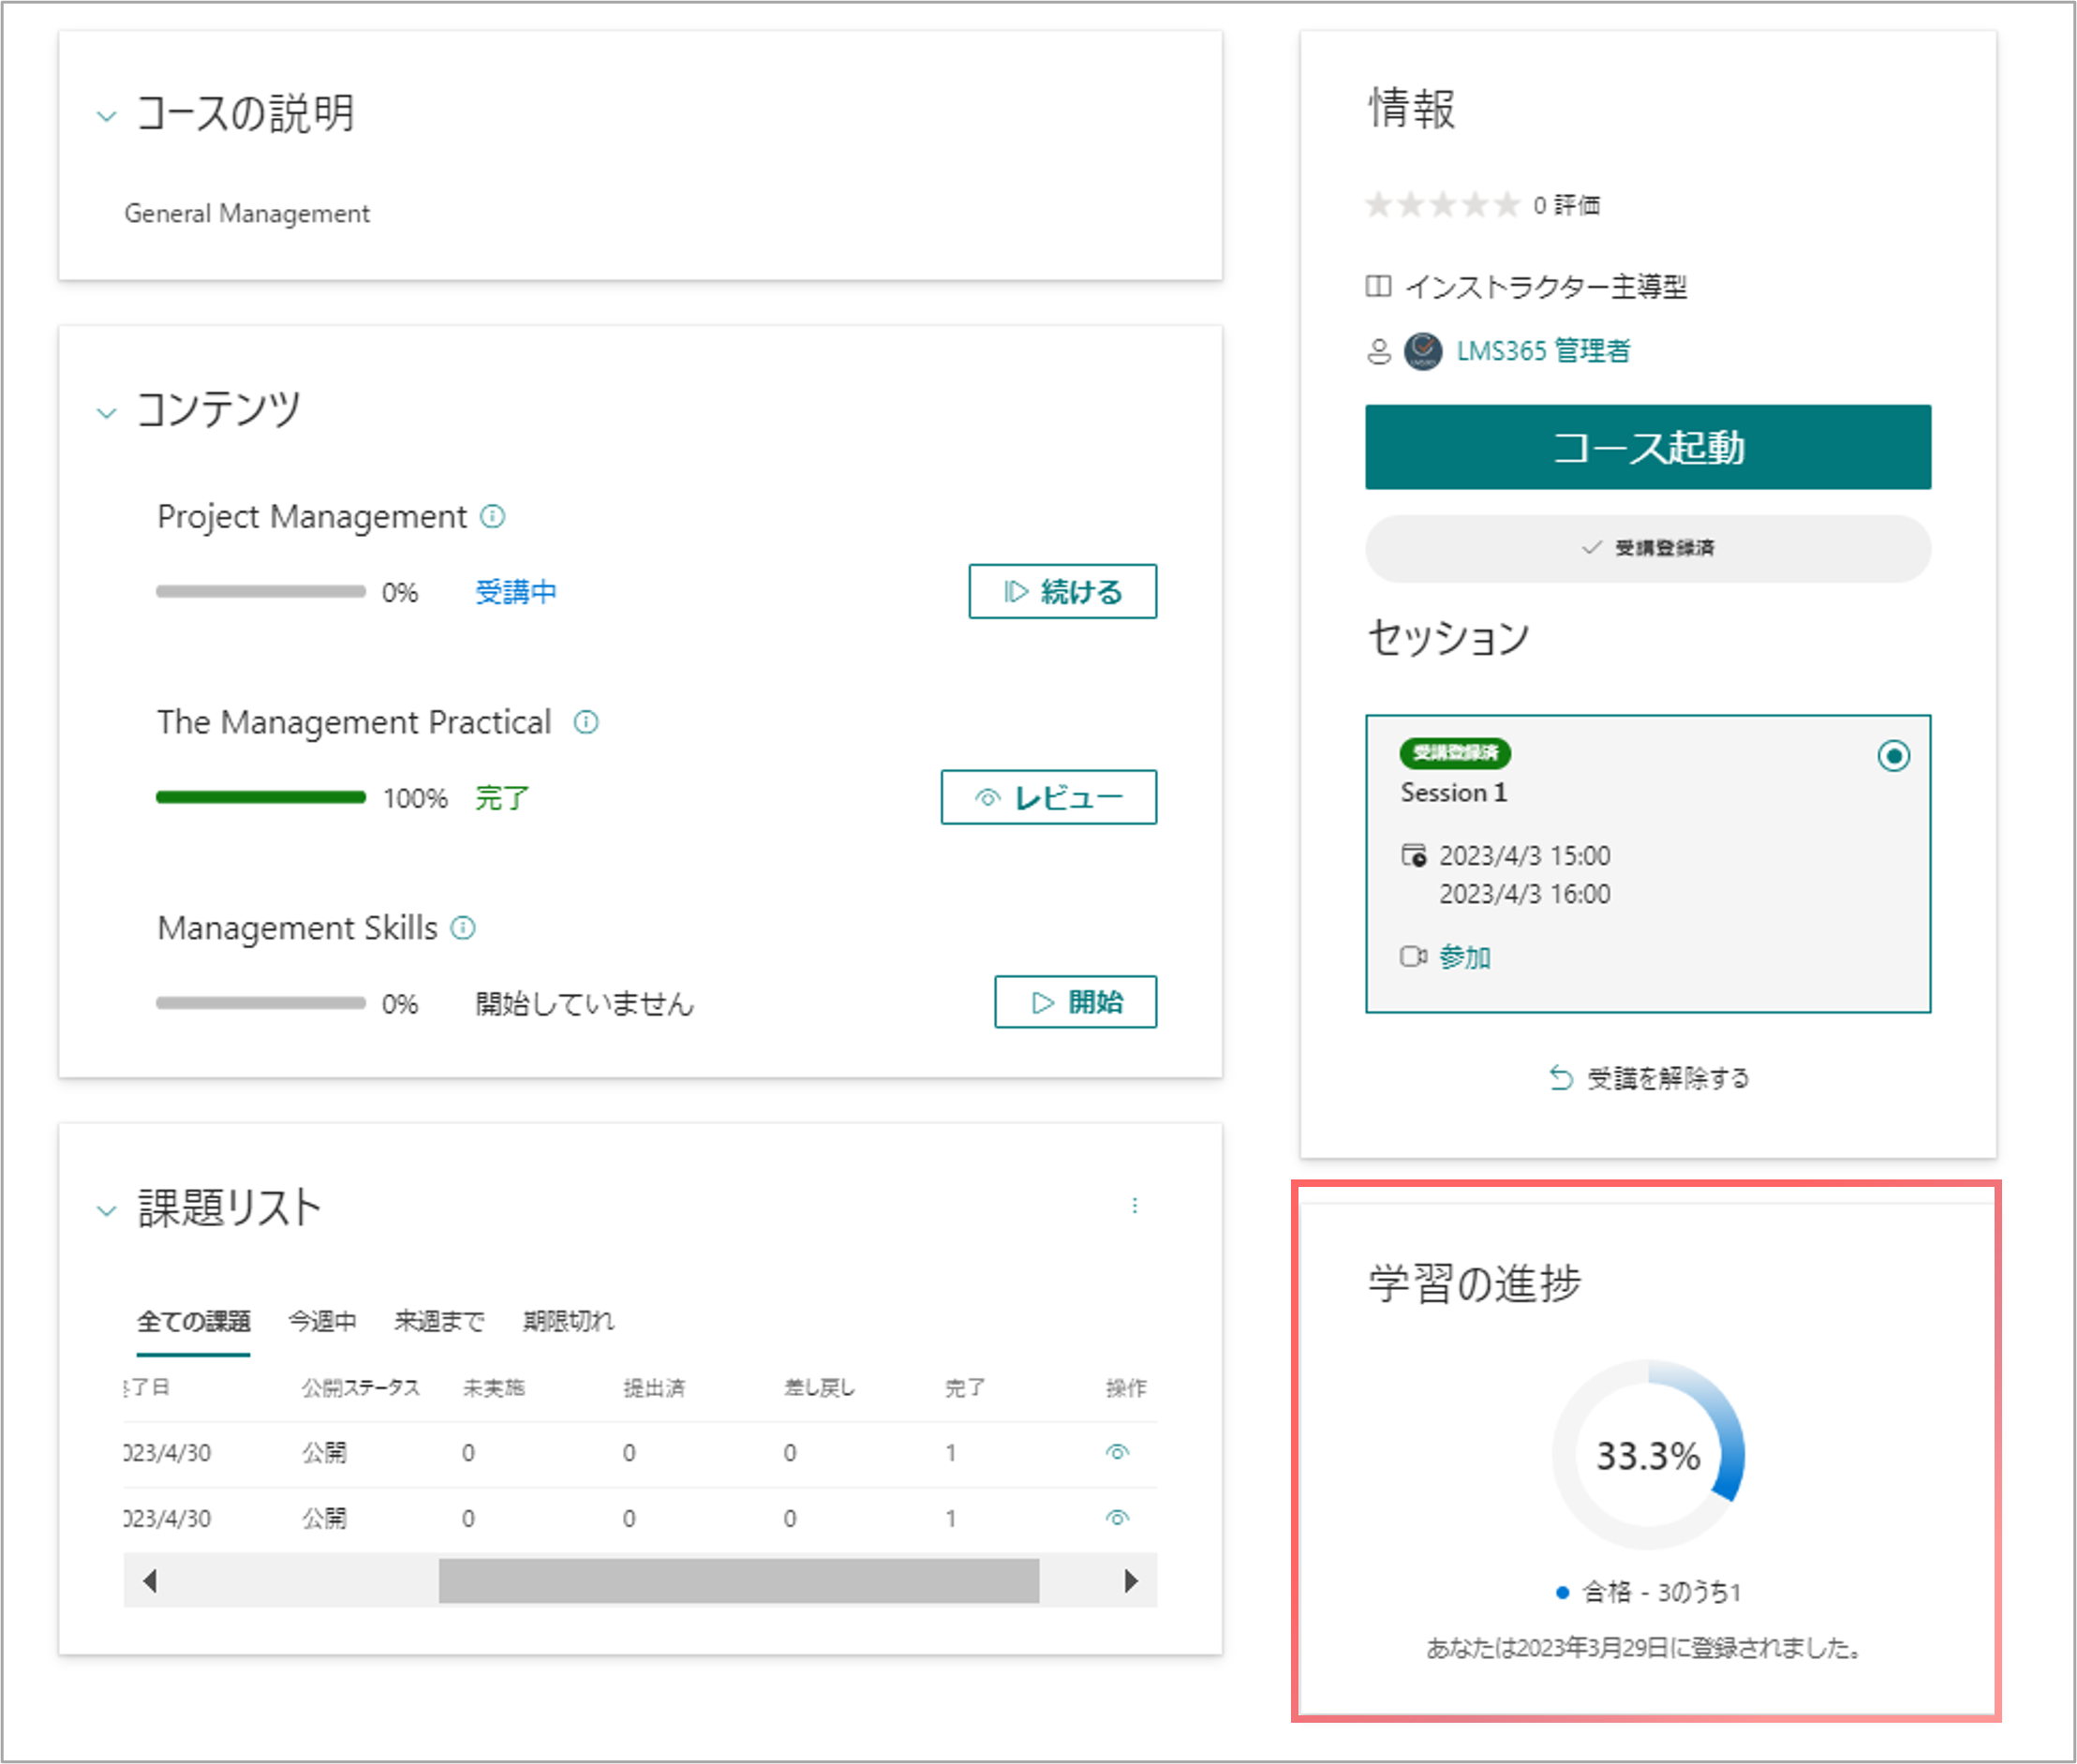Click the green 受講登録済 badge in Session 1
This screenshot has height=1764, width=2077.
point(1455,752)
